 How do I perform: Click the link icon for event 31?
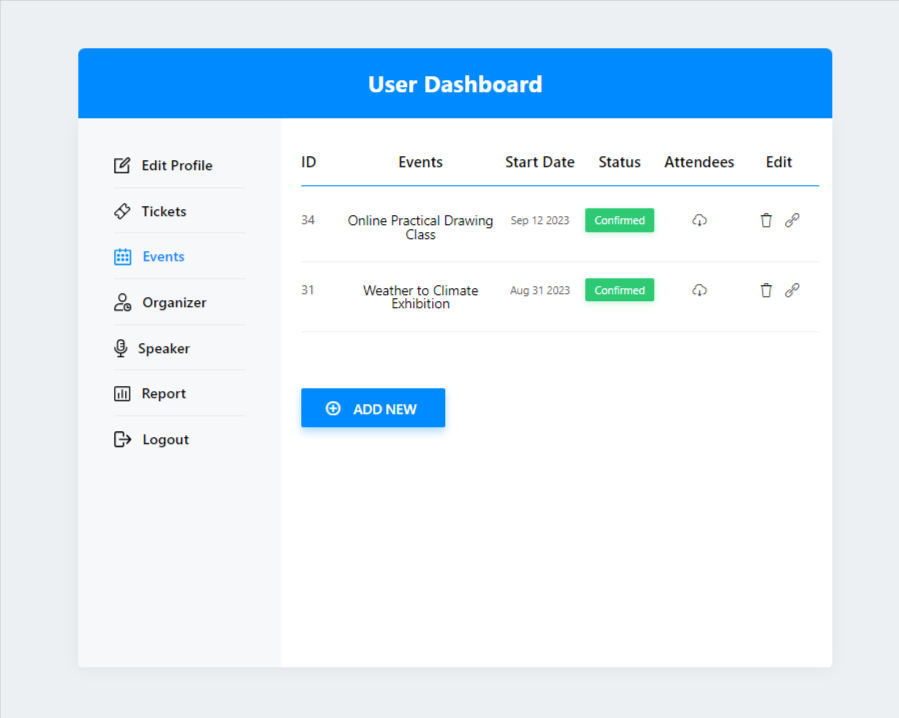pos(792,290)
